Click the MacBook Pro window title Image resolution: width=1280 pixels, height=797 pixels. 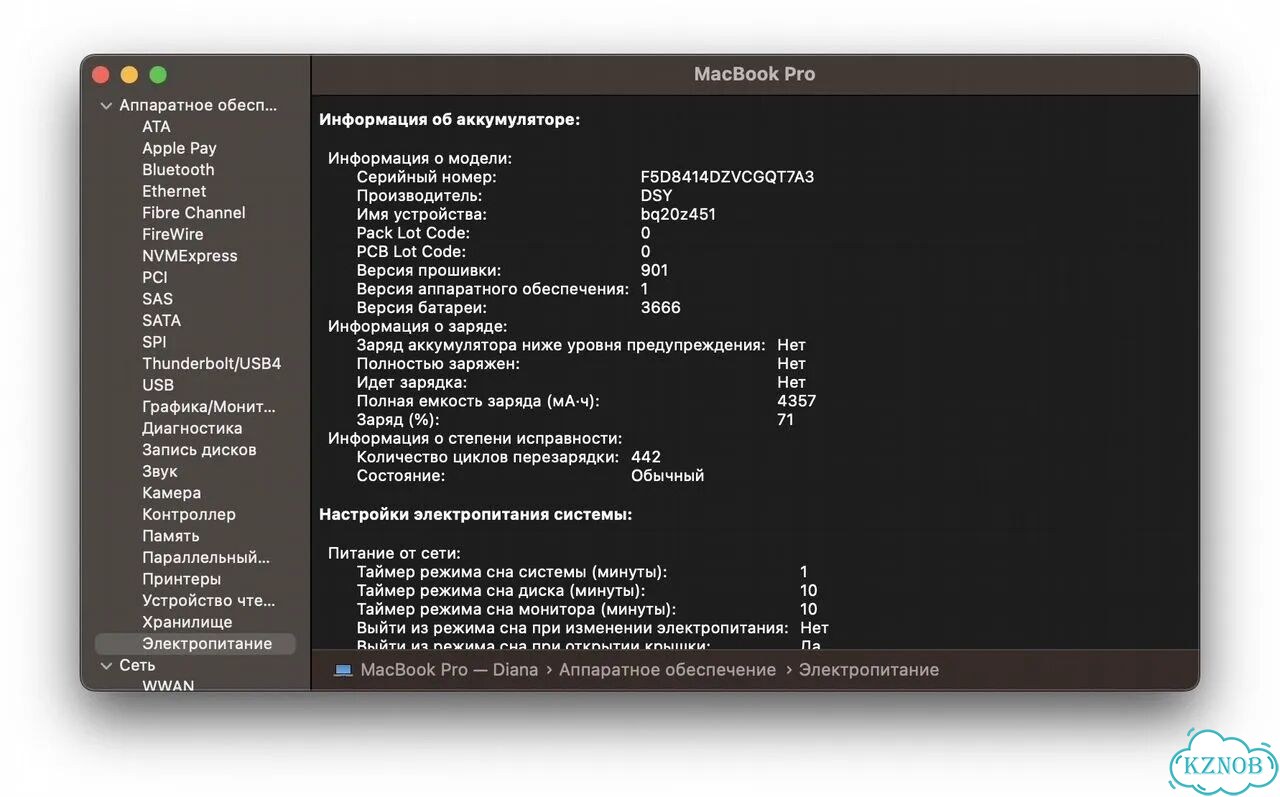[x=754, y=74]
